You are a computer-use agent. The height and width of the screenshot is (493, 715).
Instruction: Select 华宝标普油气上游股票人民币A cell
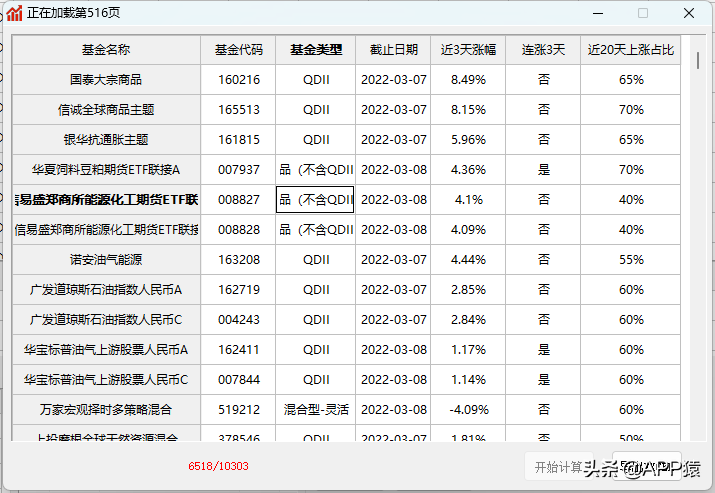(106, 350)
